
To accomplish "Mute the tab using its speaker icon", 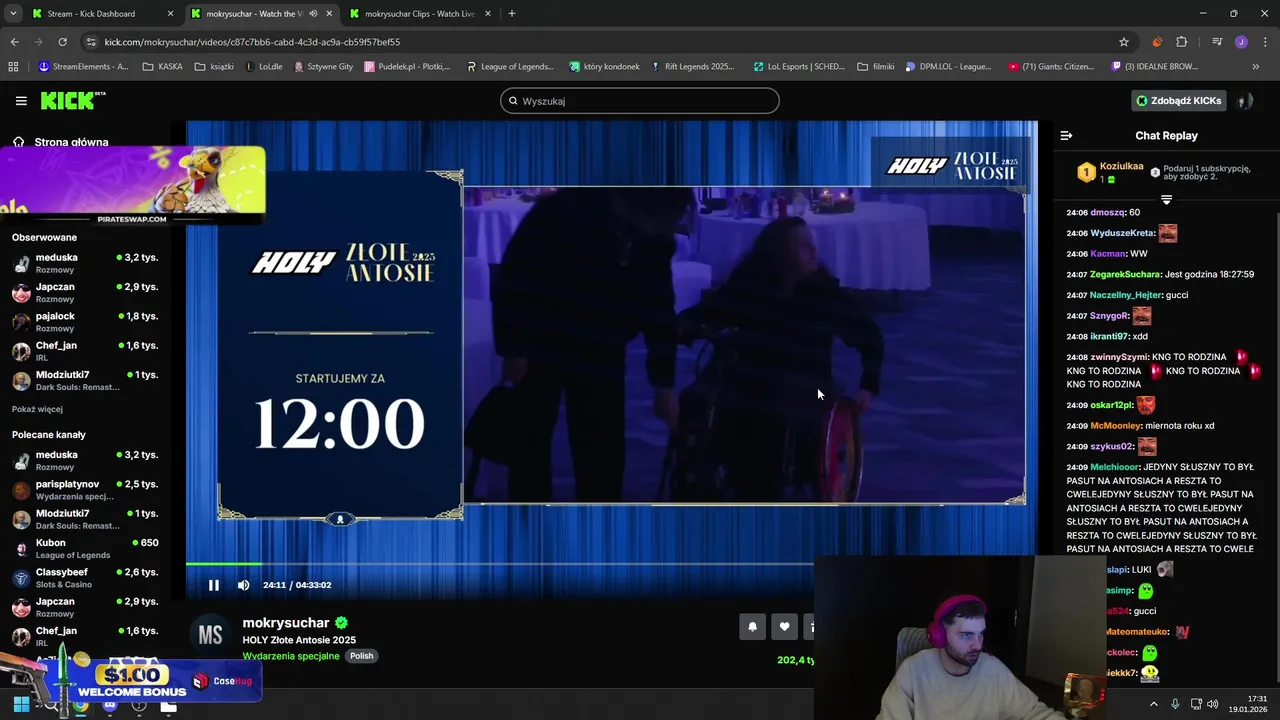I will coord(313,14).
